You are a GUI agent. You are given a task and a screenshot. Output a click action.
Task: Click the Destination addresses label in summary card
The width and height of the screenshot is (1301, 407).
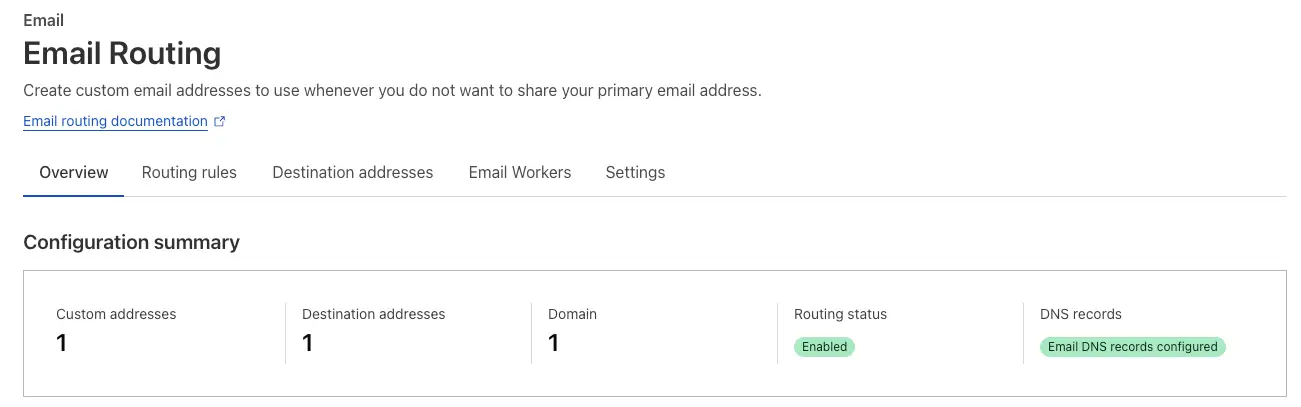click(x=374, y=314)
